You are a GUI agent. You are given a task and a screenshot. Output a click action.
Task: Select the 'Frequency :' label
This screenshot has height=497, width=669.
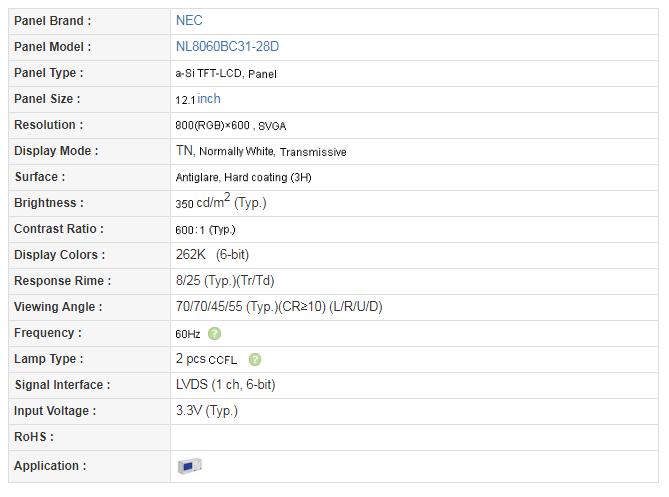point(48,333)
